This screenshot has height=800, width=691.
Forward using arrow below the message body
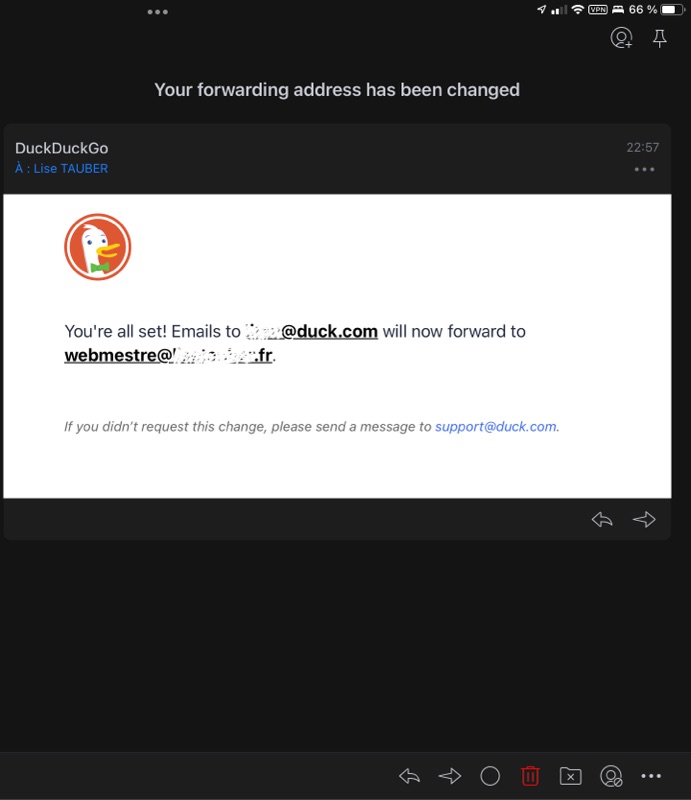(644, 519)
